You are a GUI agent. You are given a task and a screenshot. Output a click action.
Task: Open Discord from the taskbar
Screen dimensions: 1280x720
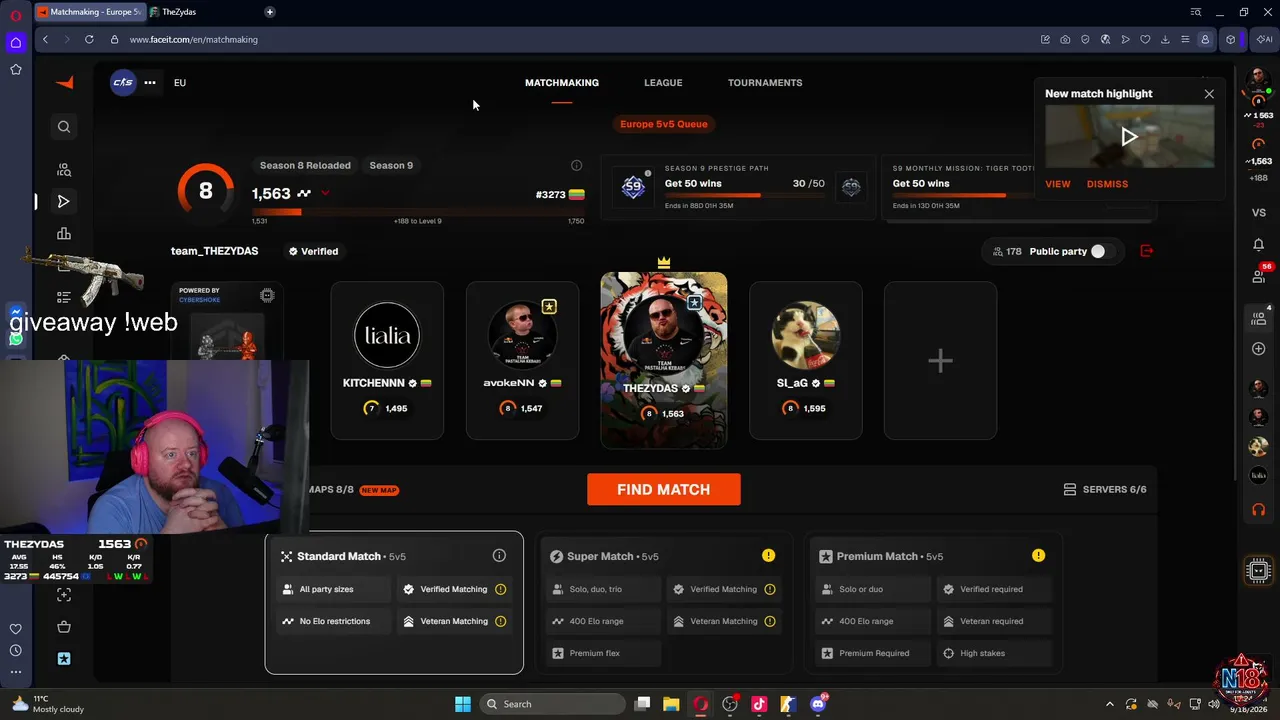point(818,704)
